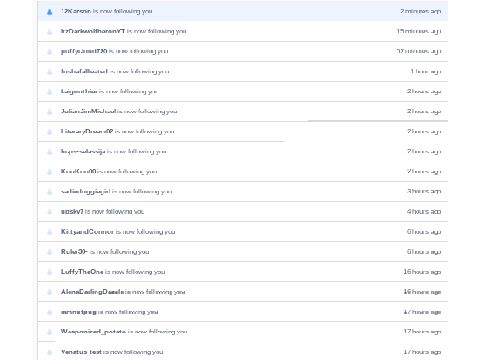Click the follower icon in the 15 minutes ago row

coord(49,32)
